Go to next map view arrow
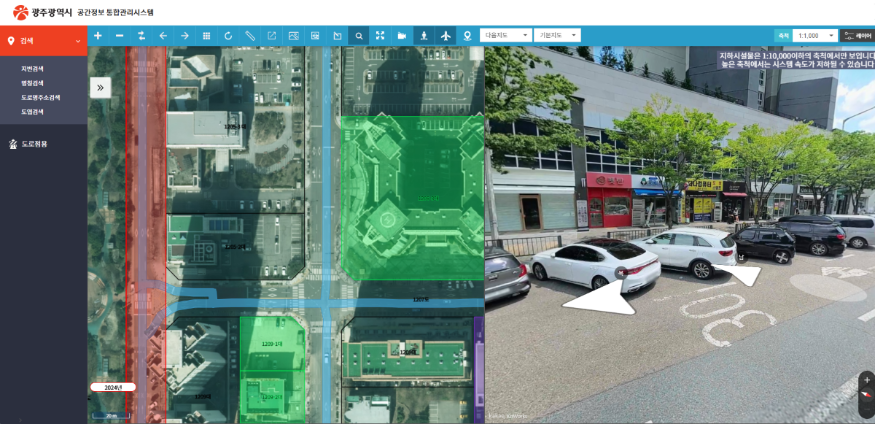Screen dimensions: 875x424 (x=185, y=36)
